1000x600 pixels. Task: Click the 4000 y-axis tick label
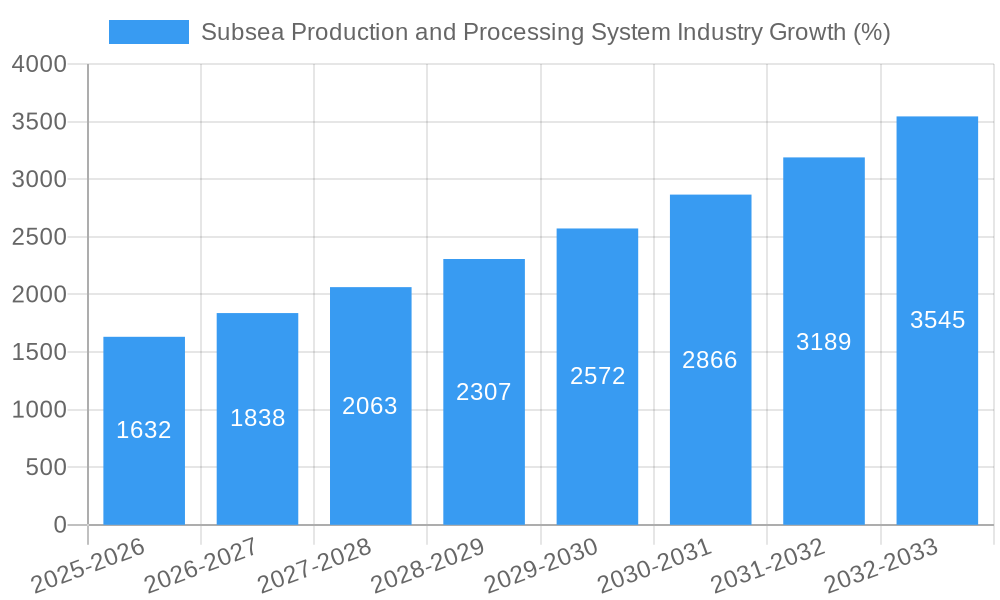click(40, 64)
